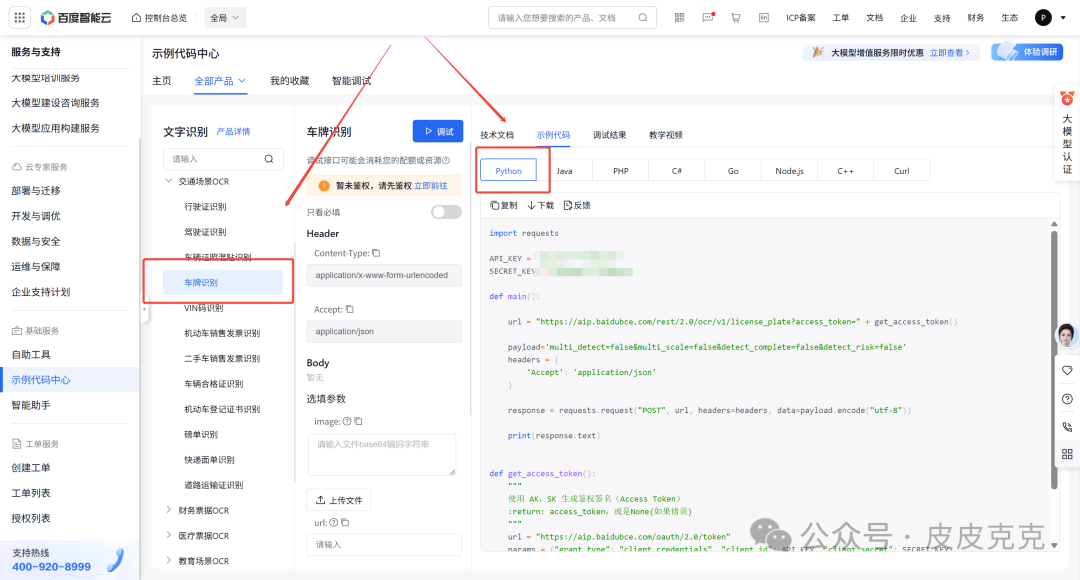Viewport: 1080px width, 580px height.
Task: Switch language via the En icon
Action: 764,18
